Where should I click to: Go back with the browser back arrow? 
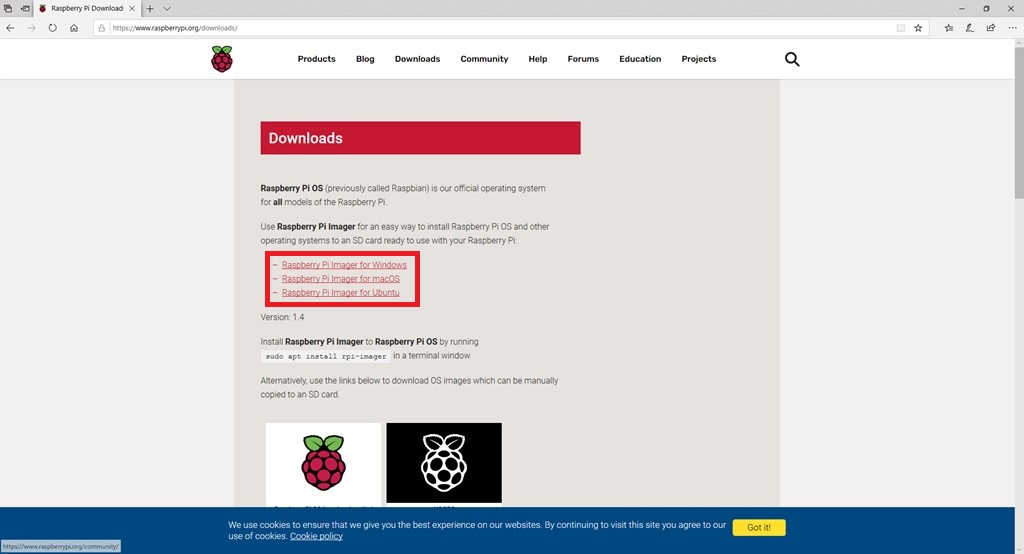10,28
